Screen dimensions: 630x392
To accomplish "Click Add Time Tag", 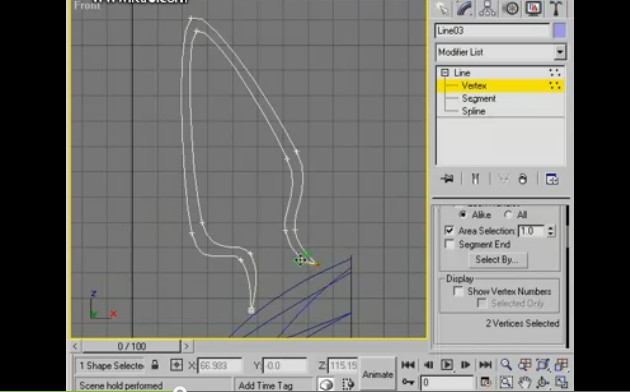I will (266, 386).
